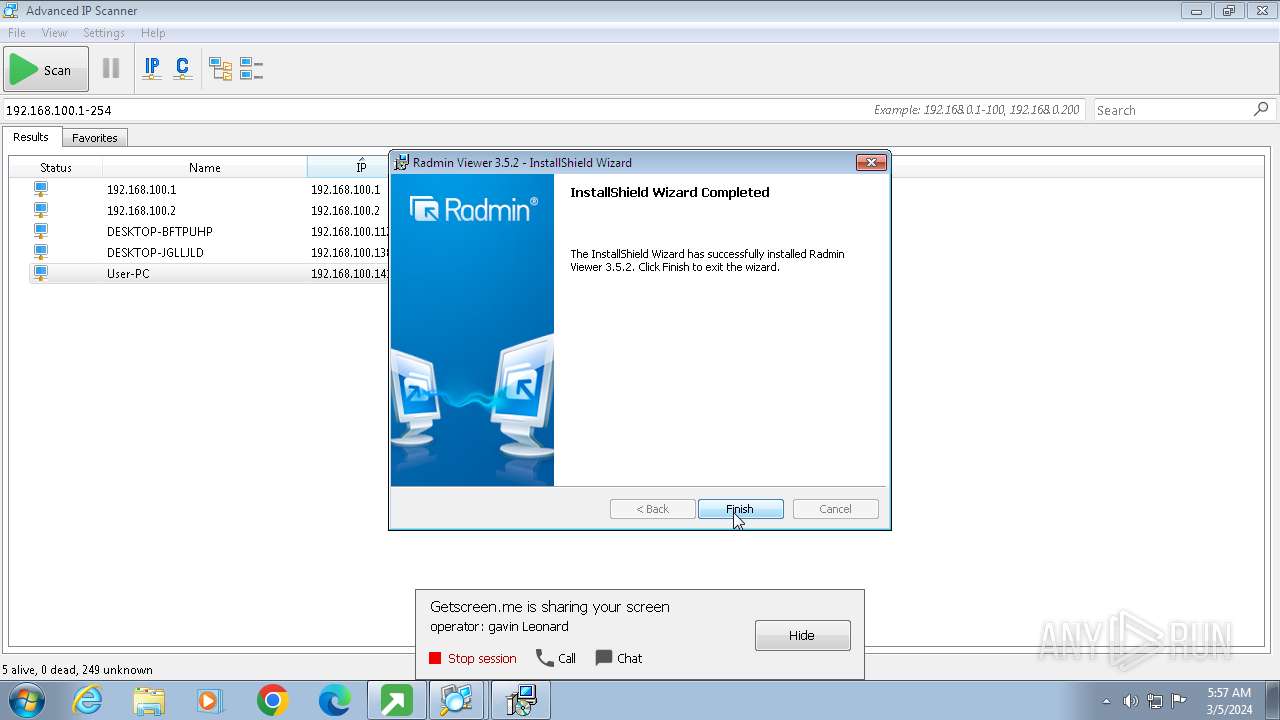Click computer status icon for User-PC
The image size is (1280, 720).
click(x=41, y=273)
